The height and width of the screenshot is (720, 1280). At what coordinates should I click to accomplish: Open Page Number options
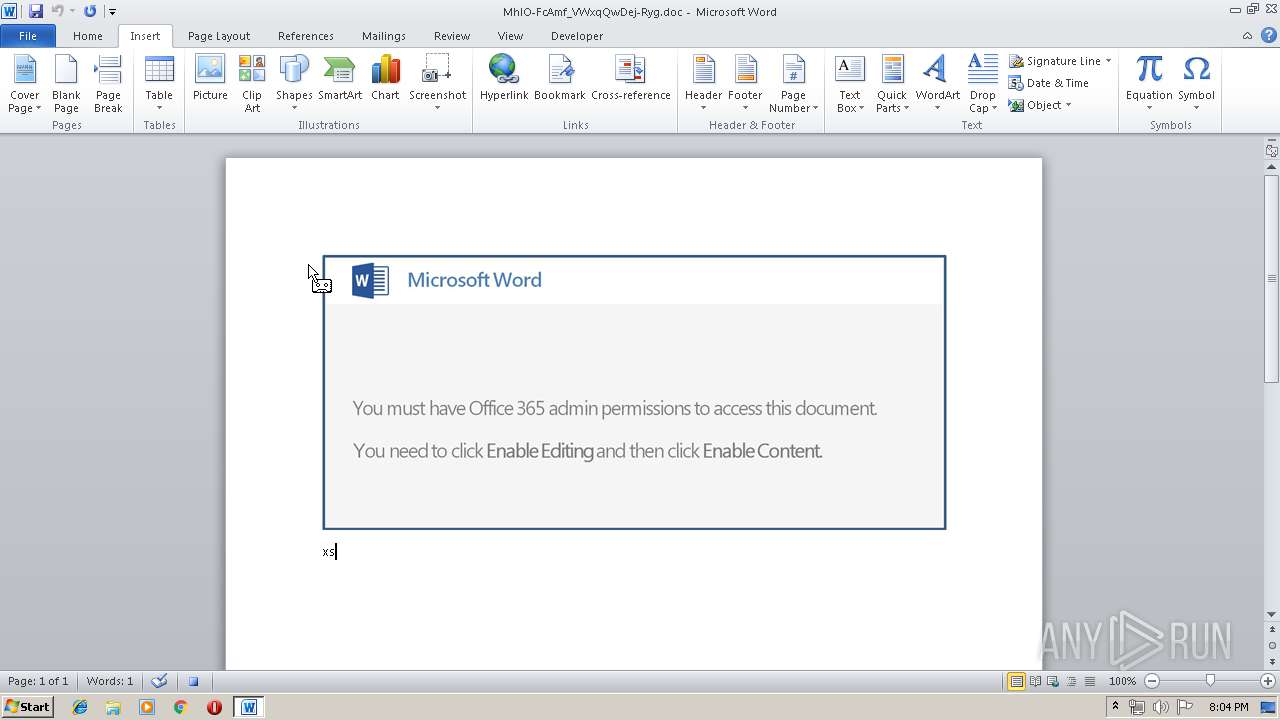tap(793, 85)
